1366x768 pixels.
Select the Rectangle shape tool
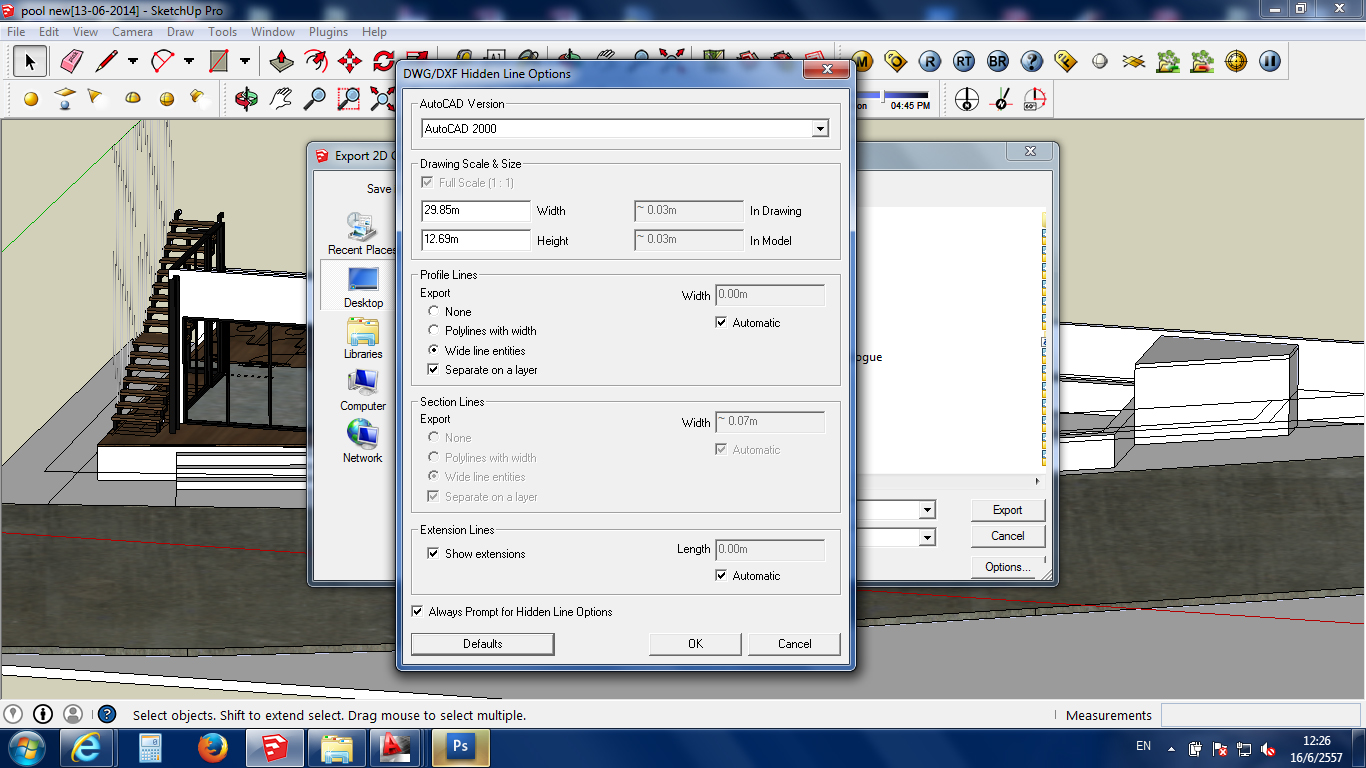click(218, 62)
